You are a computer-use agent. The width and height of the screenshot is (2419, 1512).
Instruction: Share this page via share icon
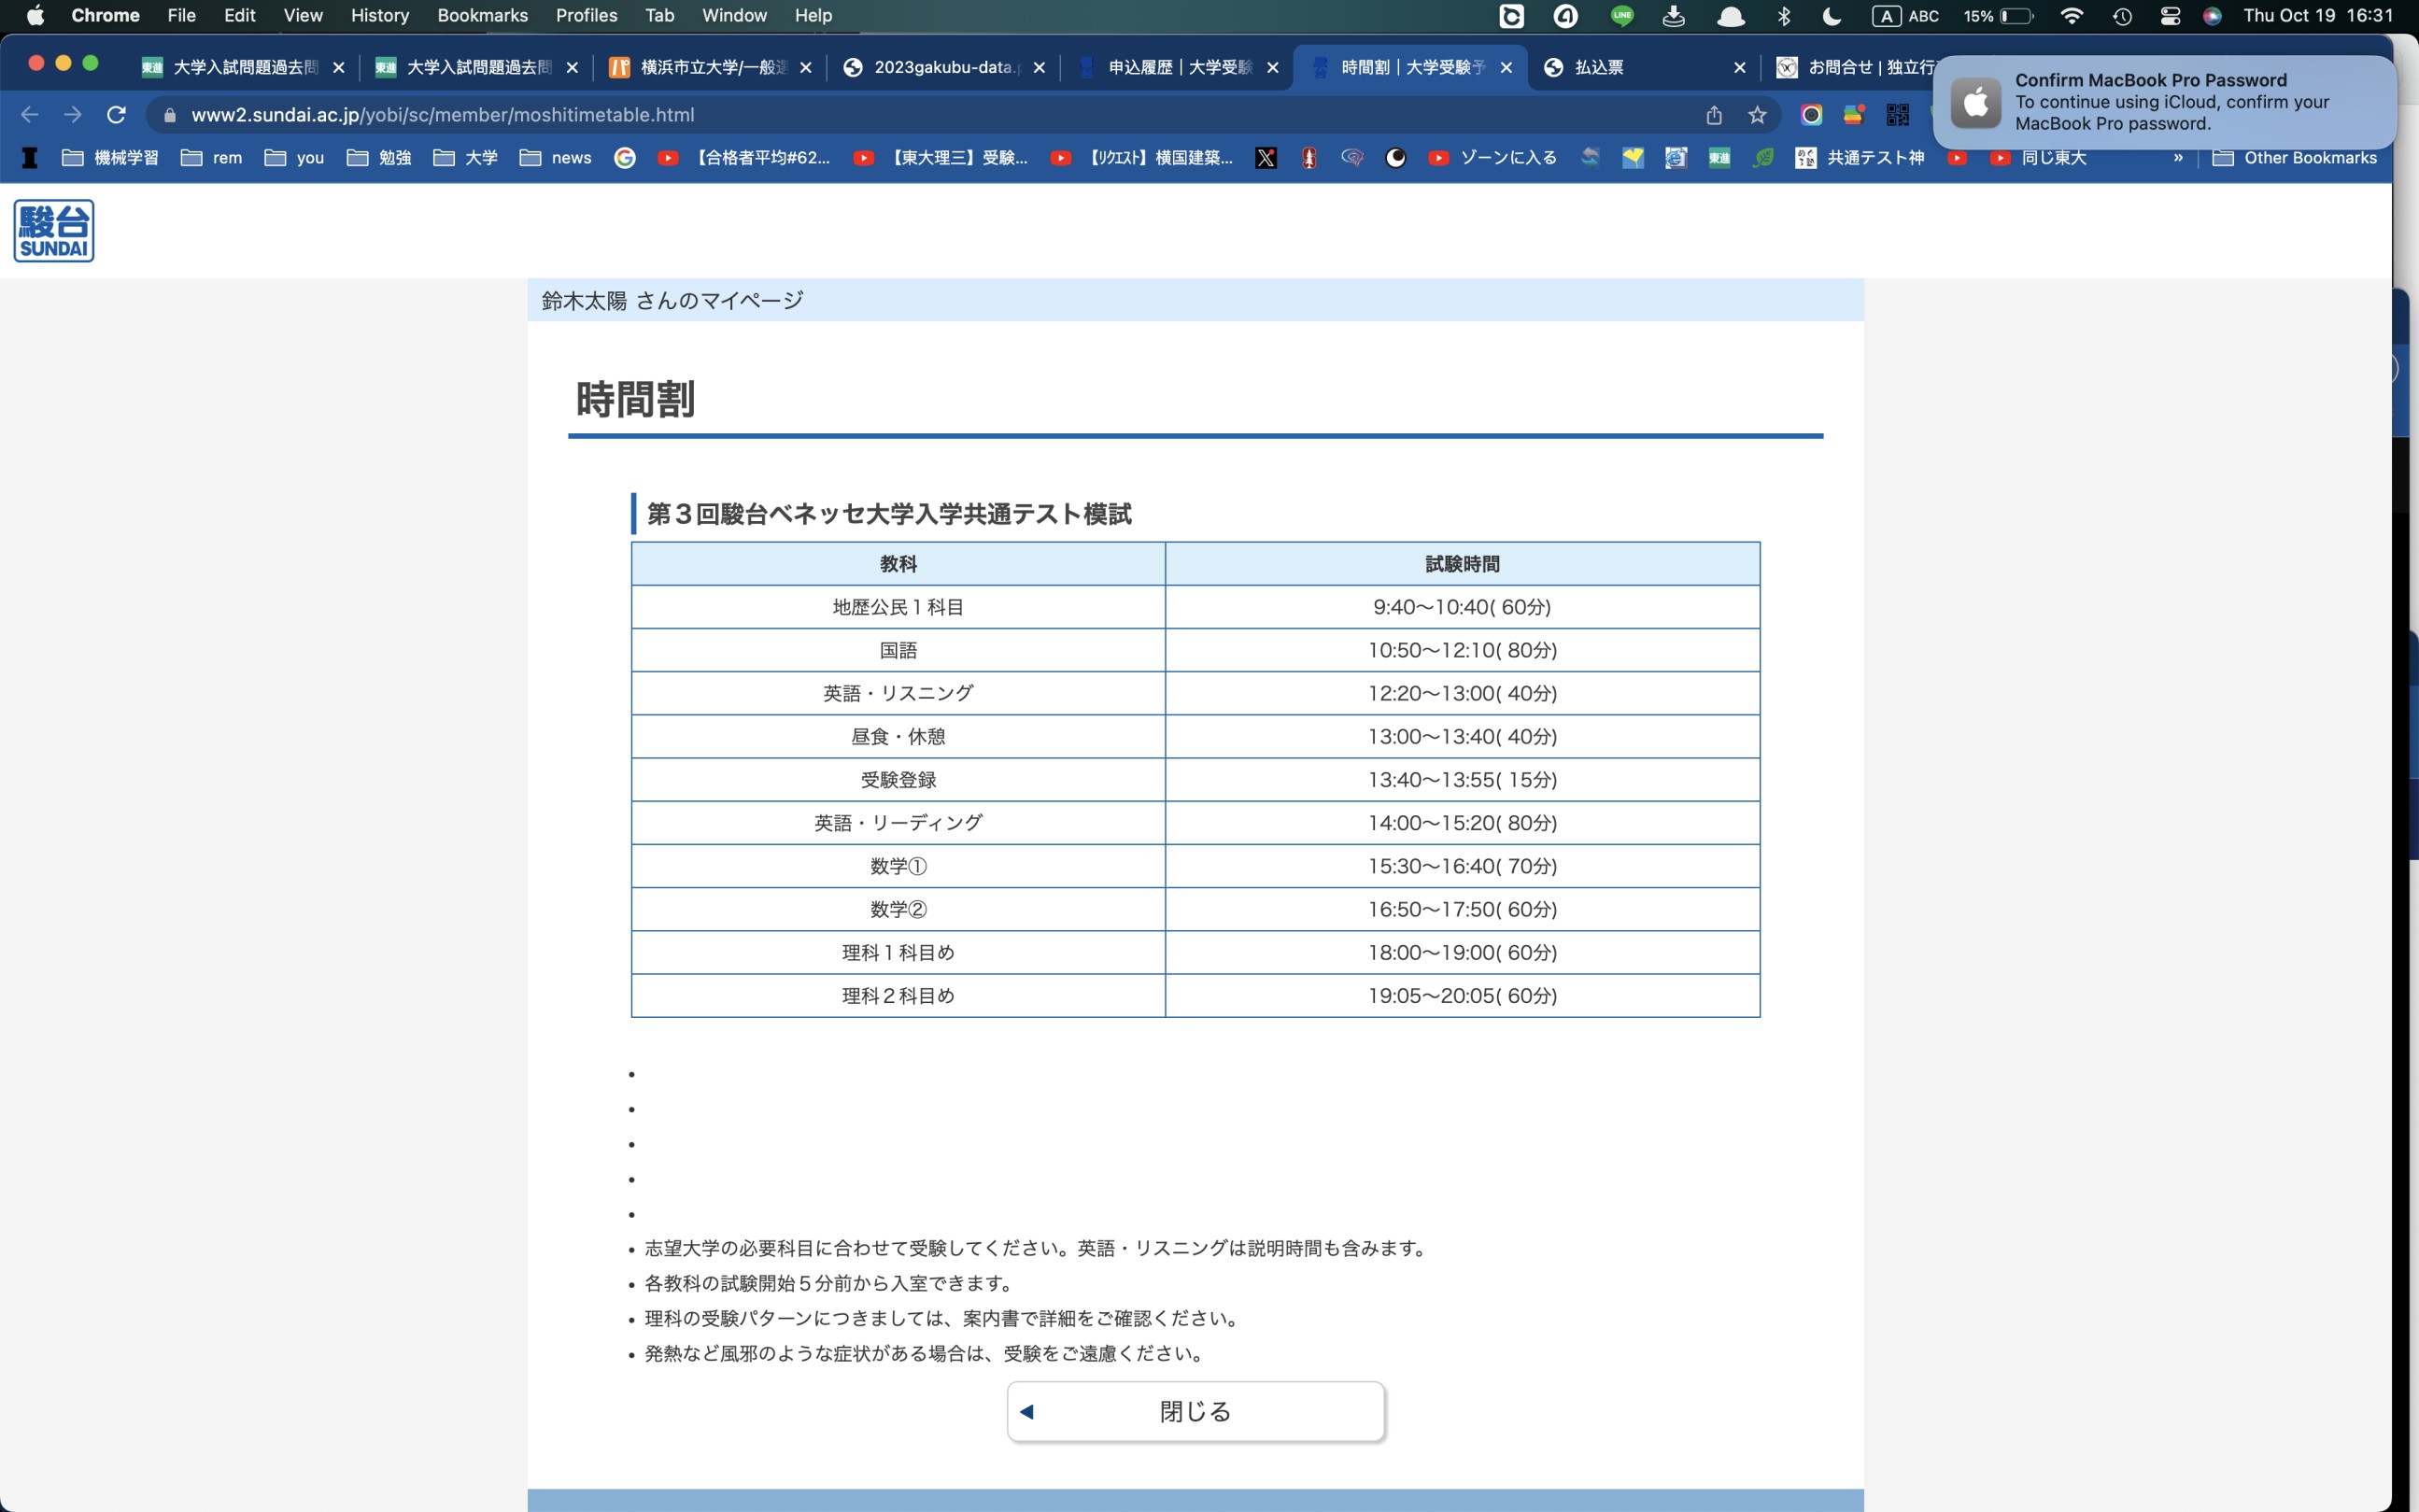[1714, 115]
